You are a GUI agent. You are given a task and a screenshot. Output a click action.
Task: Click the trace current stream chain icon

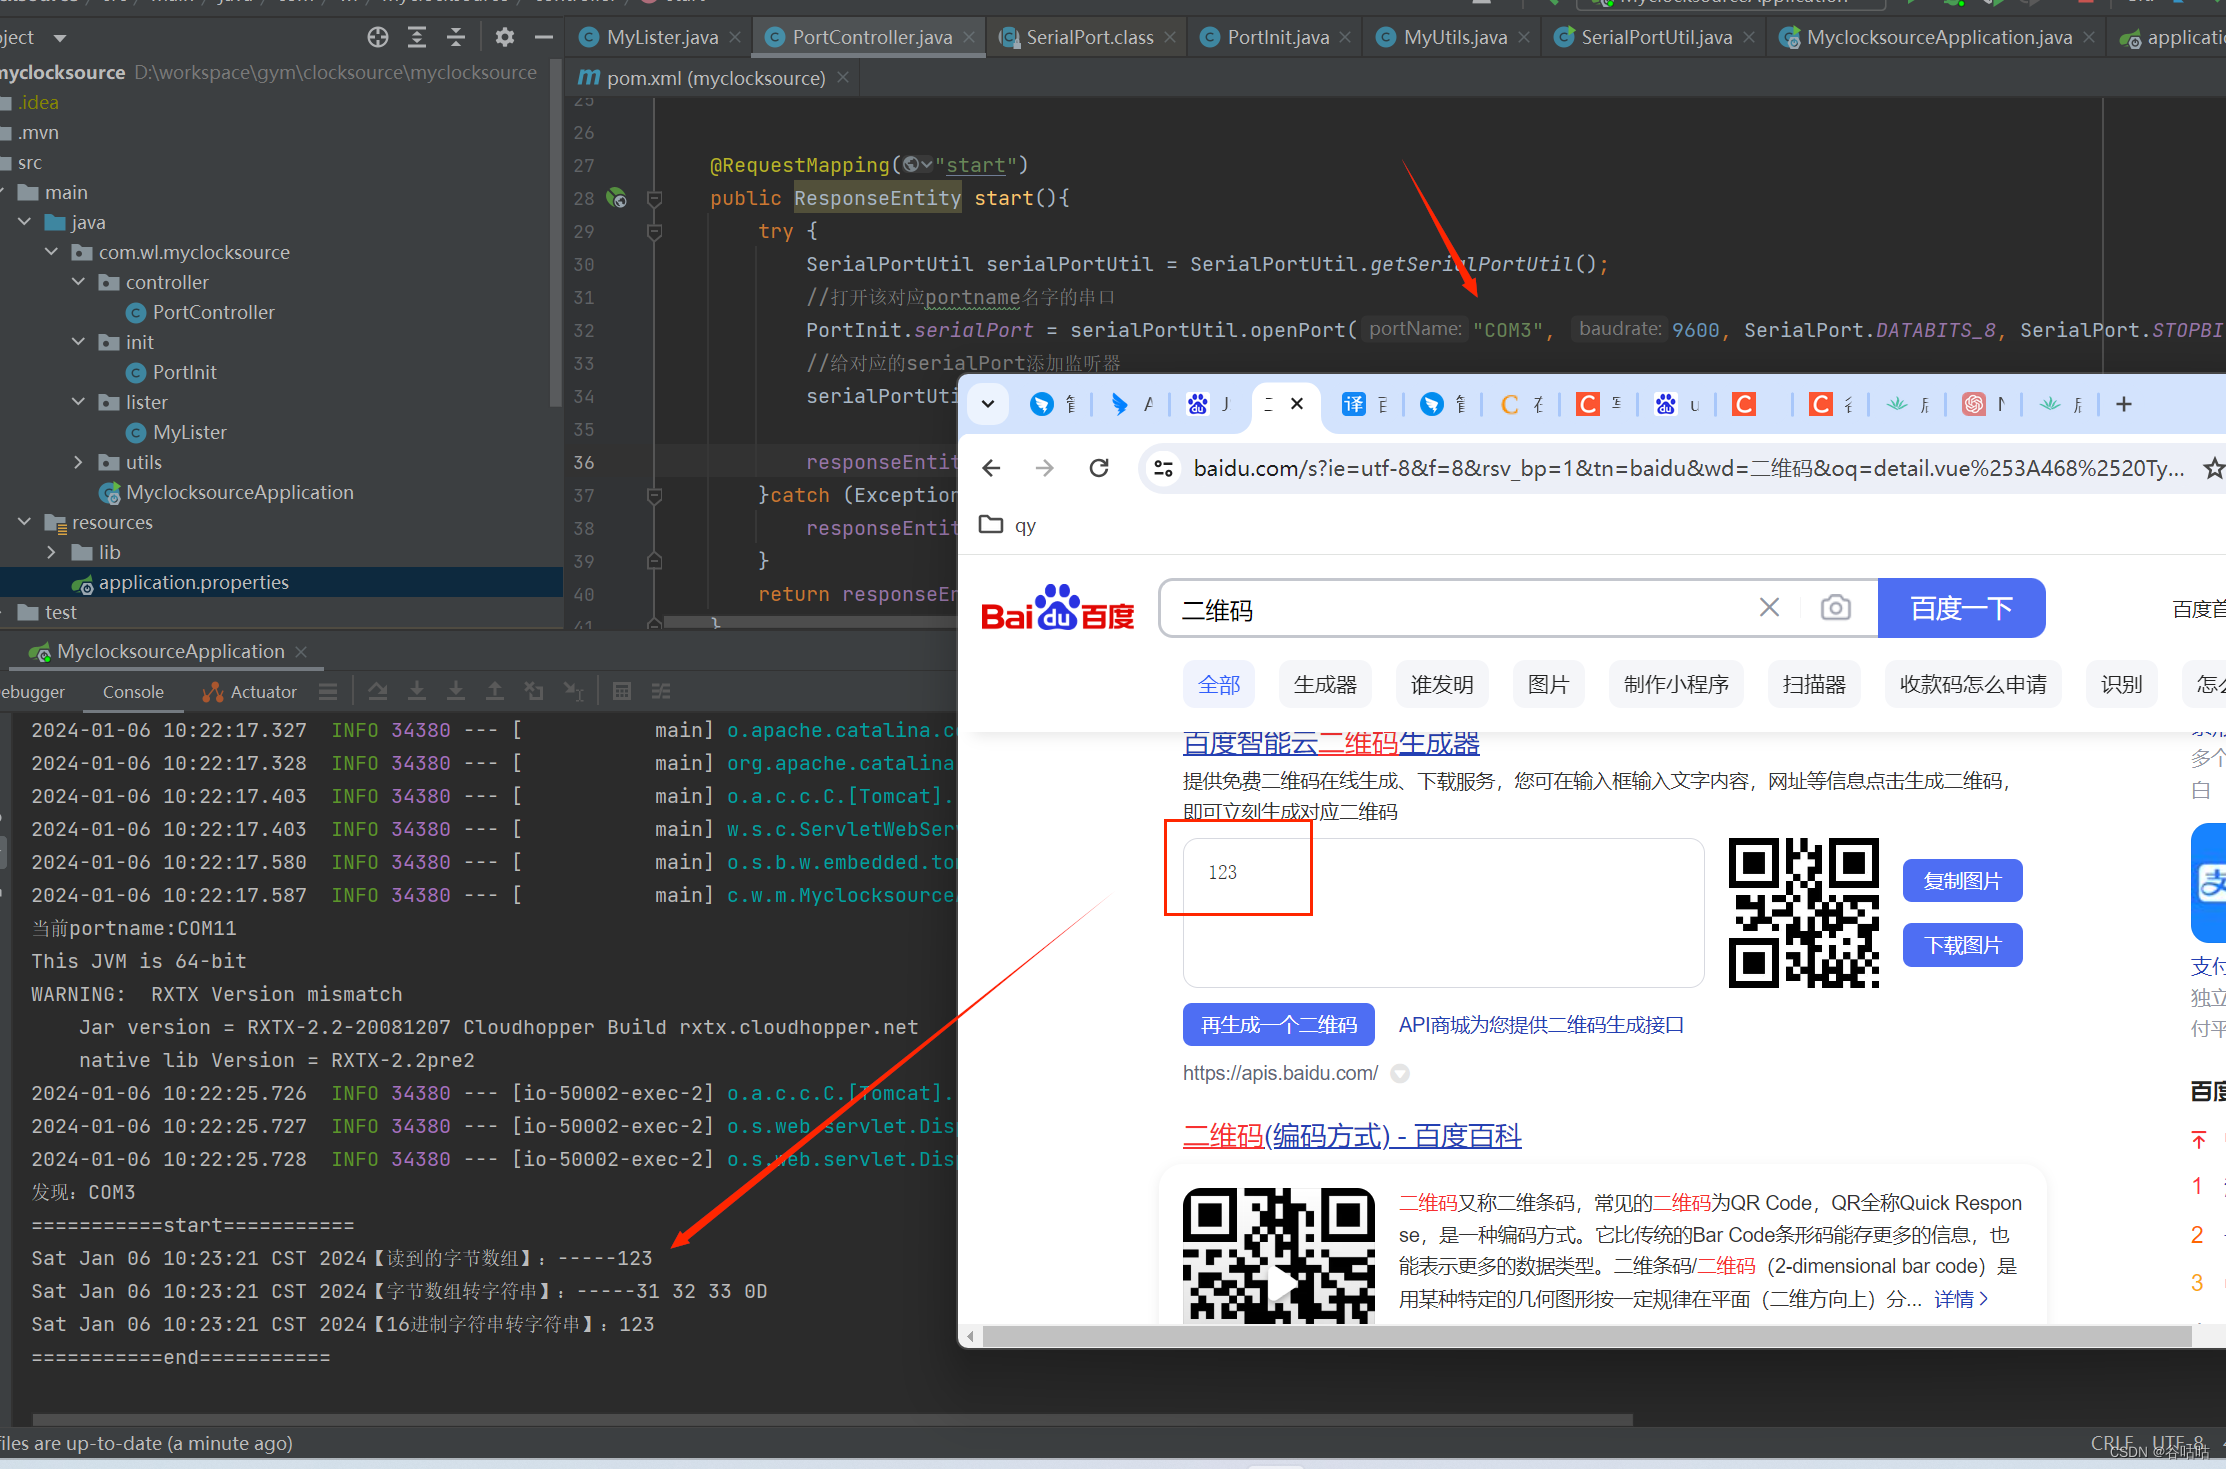point(661,692)
